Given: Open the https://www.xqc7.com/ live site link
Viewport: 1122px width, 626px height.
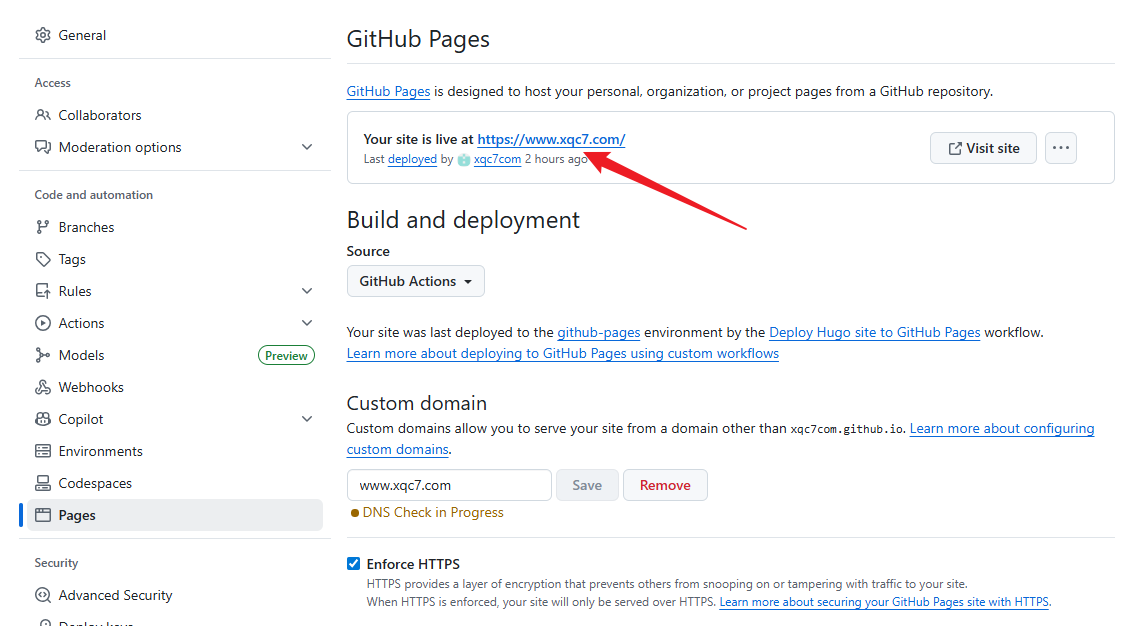Looking at the screenshot, I should [x=551, y=140].
